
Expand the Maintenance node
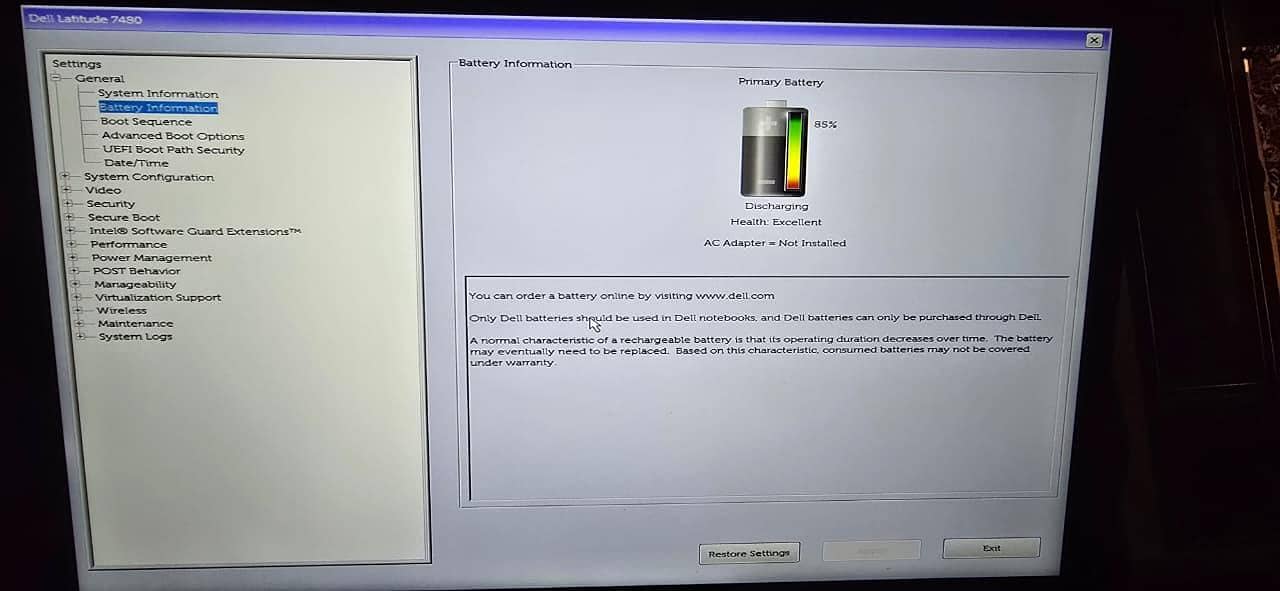(80, 323)
